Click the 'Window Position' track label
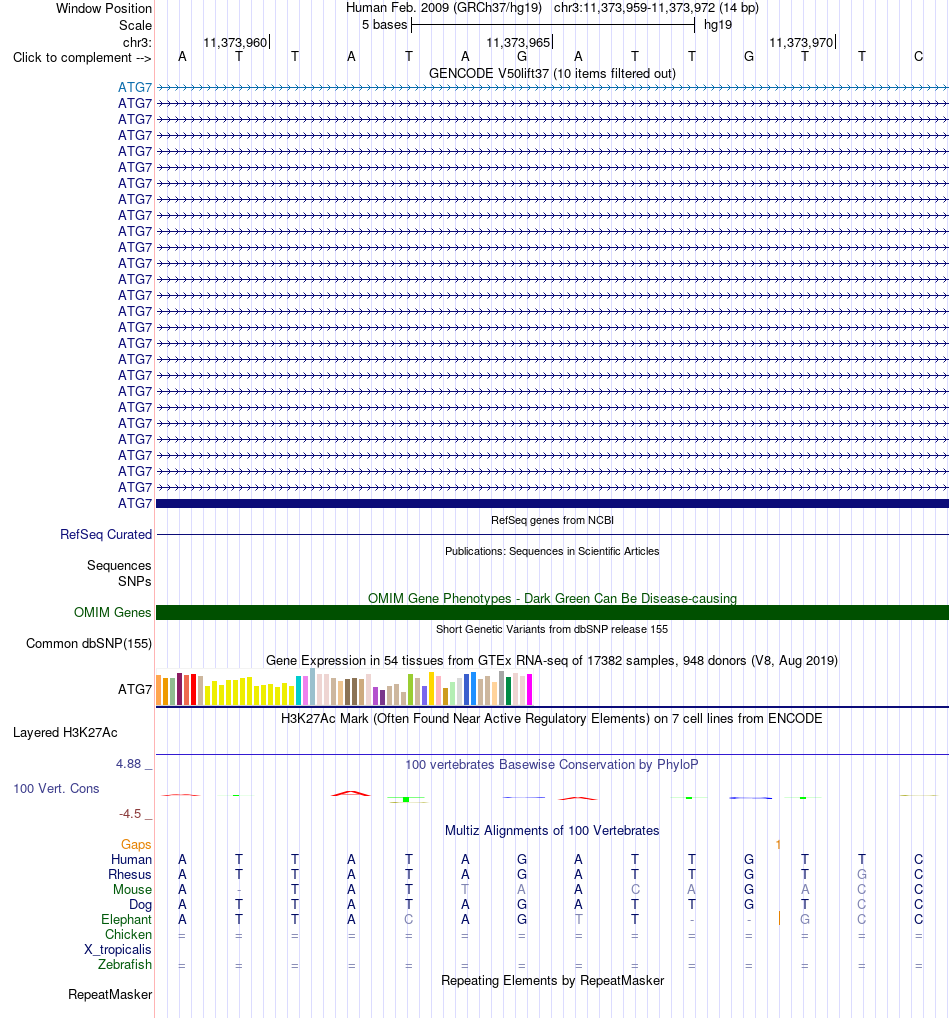The height and width of the screenshot is (1018, 950). click(x=104, y=8)
